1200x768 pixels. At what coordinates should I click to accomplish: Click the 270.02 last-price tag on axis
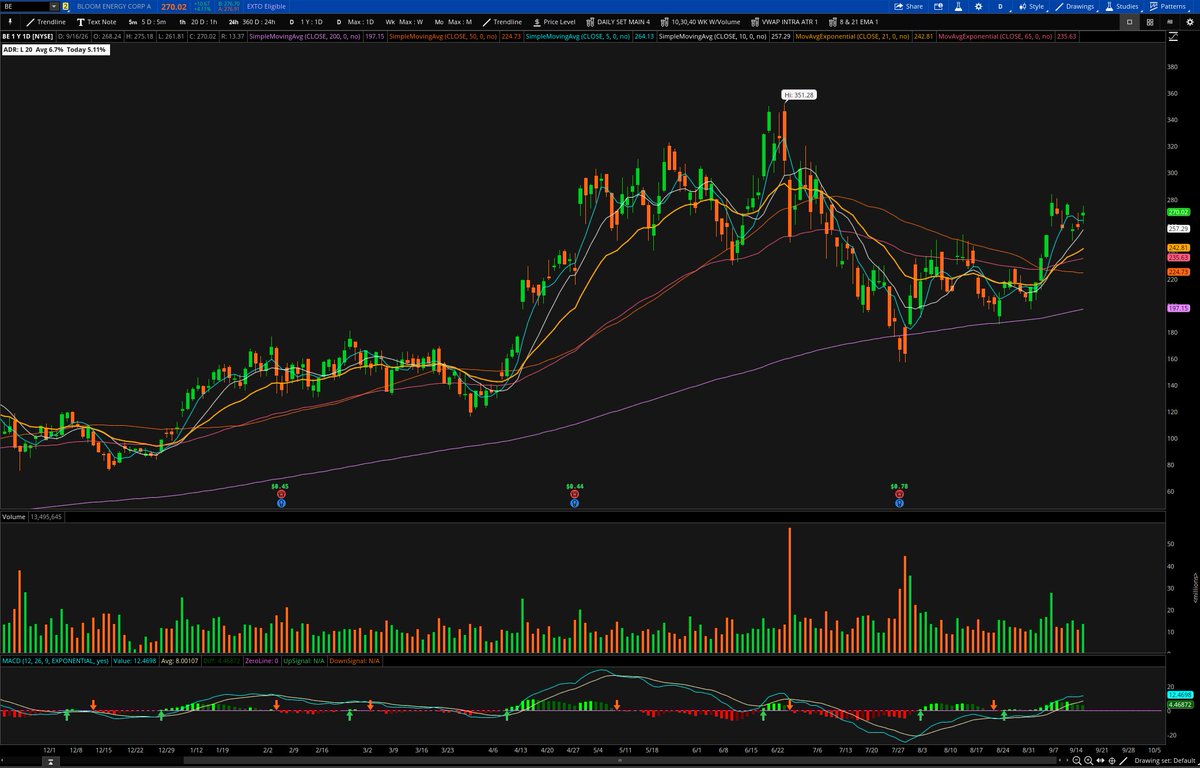[x=1177, y=212]
